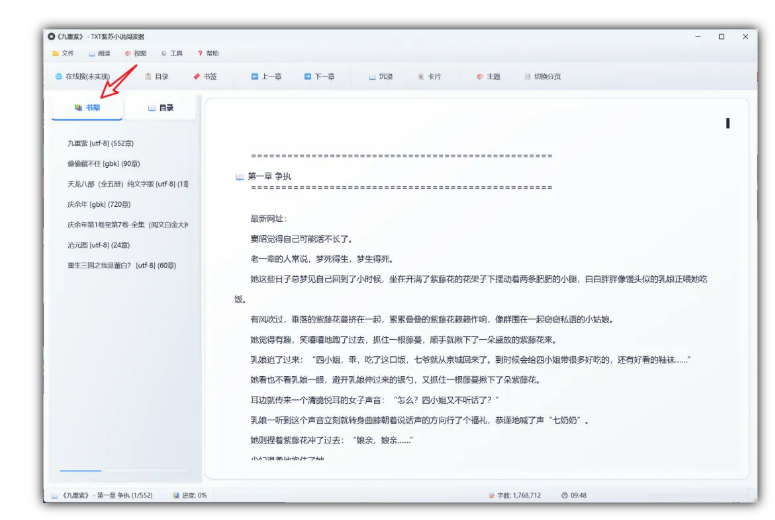This screenshot has height=520, width=775.
Task: Minimize the TXT reader window
Action: click(x=698, y=37)
